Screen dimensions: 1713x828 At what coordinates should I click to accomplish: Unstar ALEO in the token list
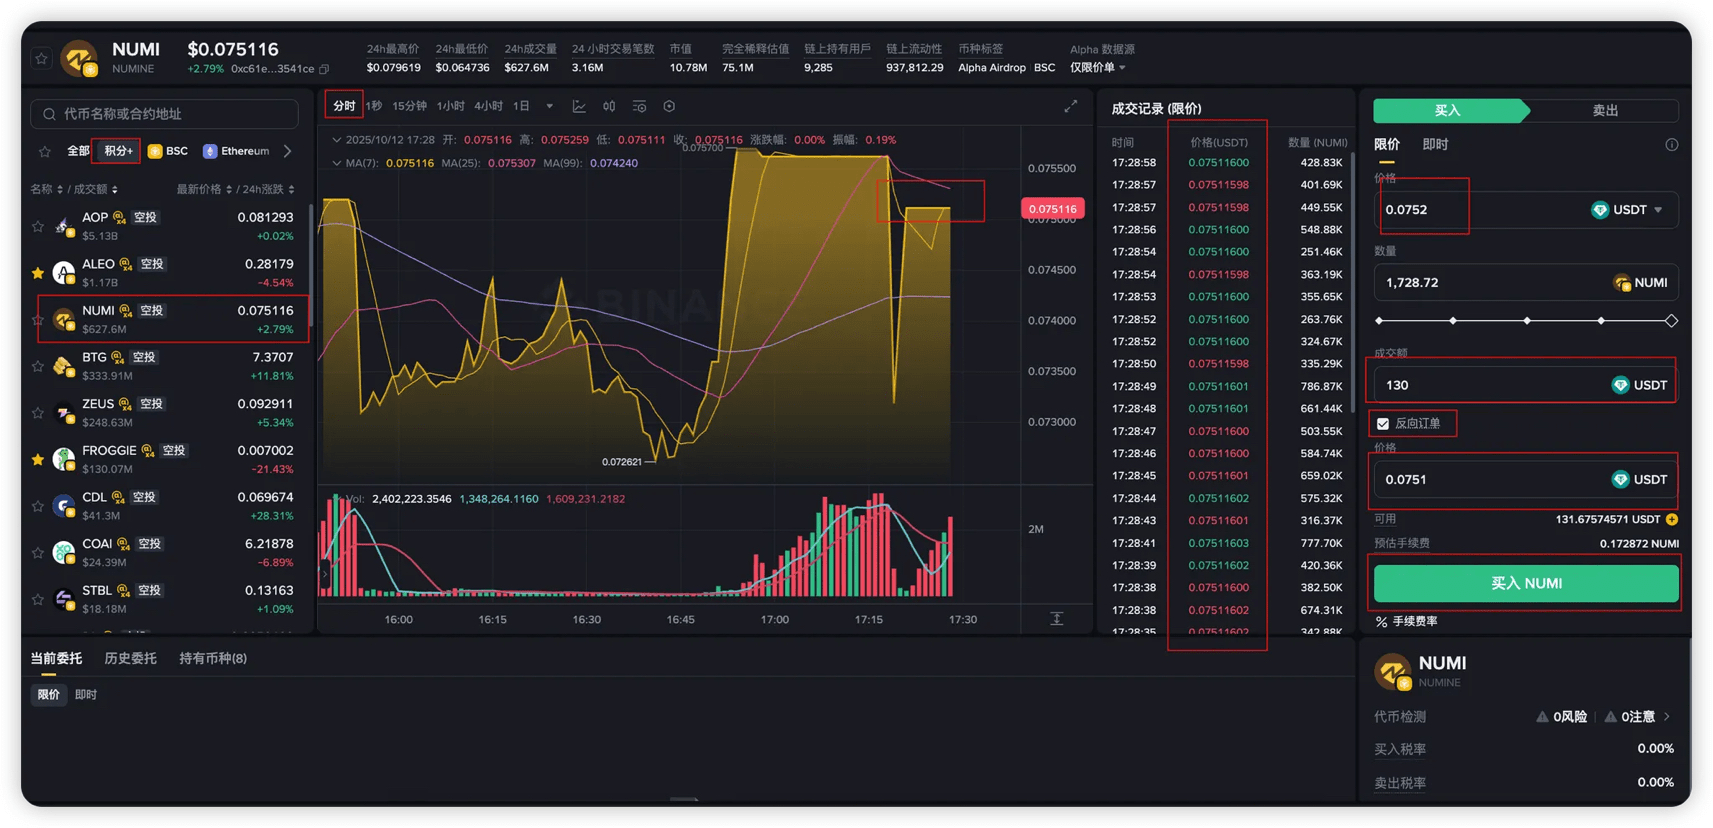click(x=38, y=272)
